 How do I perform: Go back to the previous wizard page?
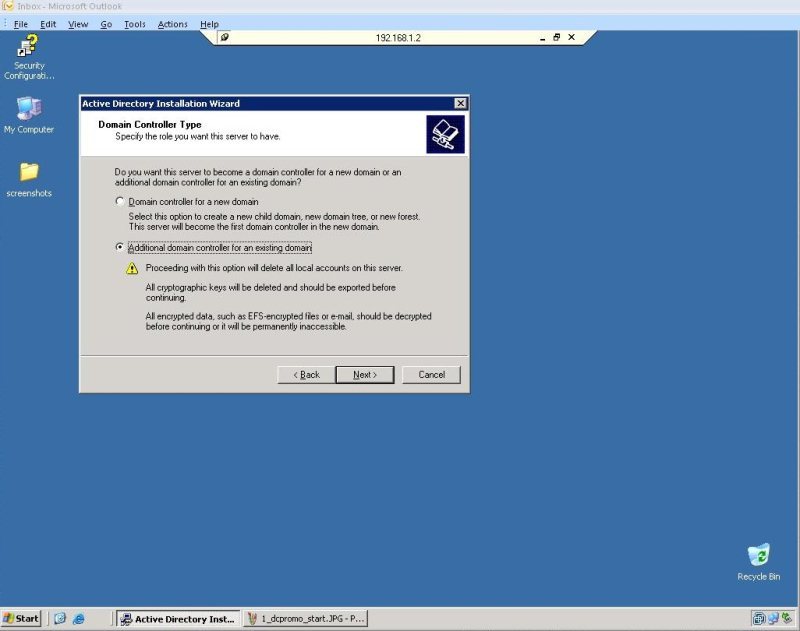[x=306, y=375]
